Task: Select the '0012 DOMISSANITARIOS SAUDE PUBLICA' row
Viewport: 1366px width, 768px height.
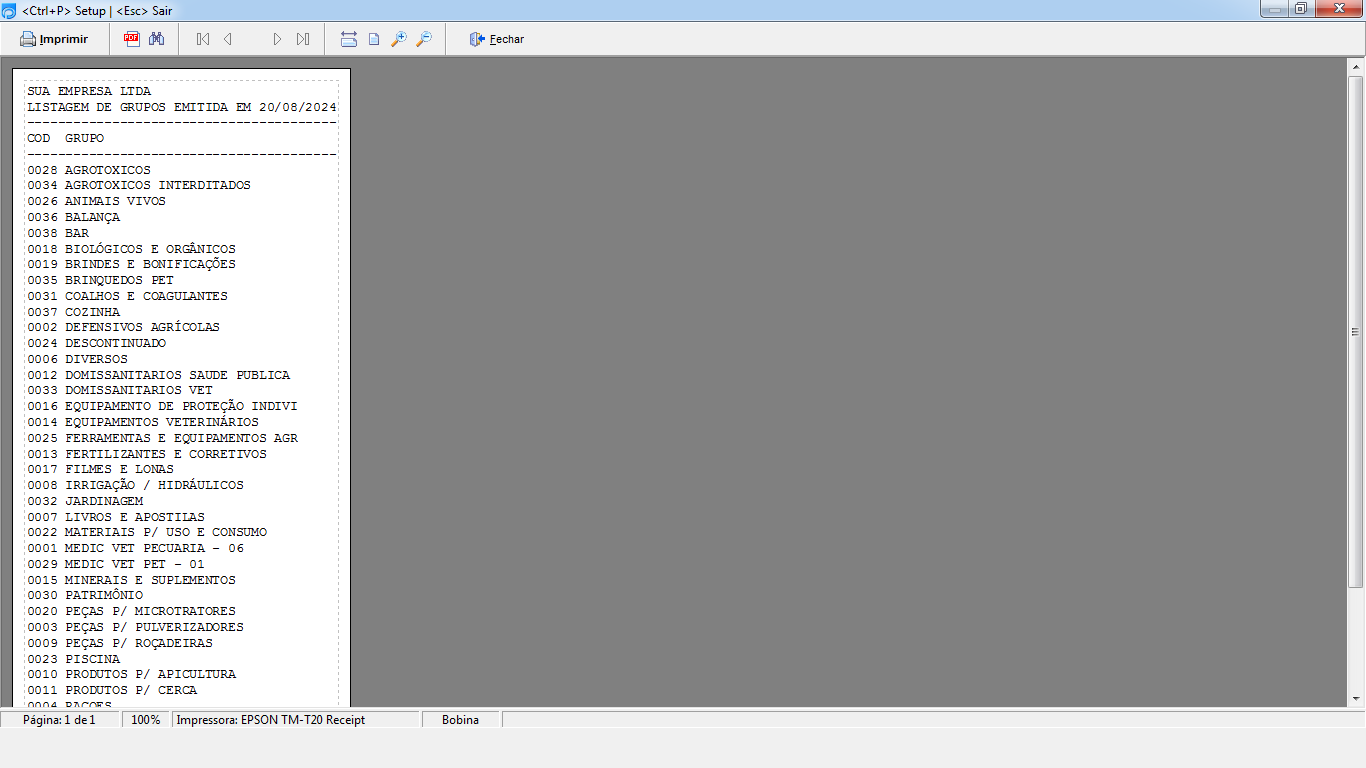Action: 159,375
